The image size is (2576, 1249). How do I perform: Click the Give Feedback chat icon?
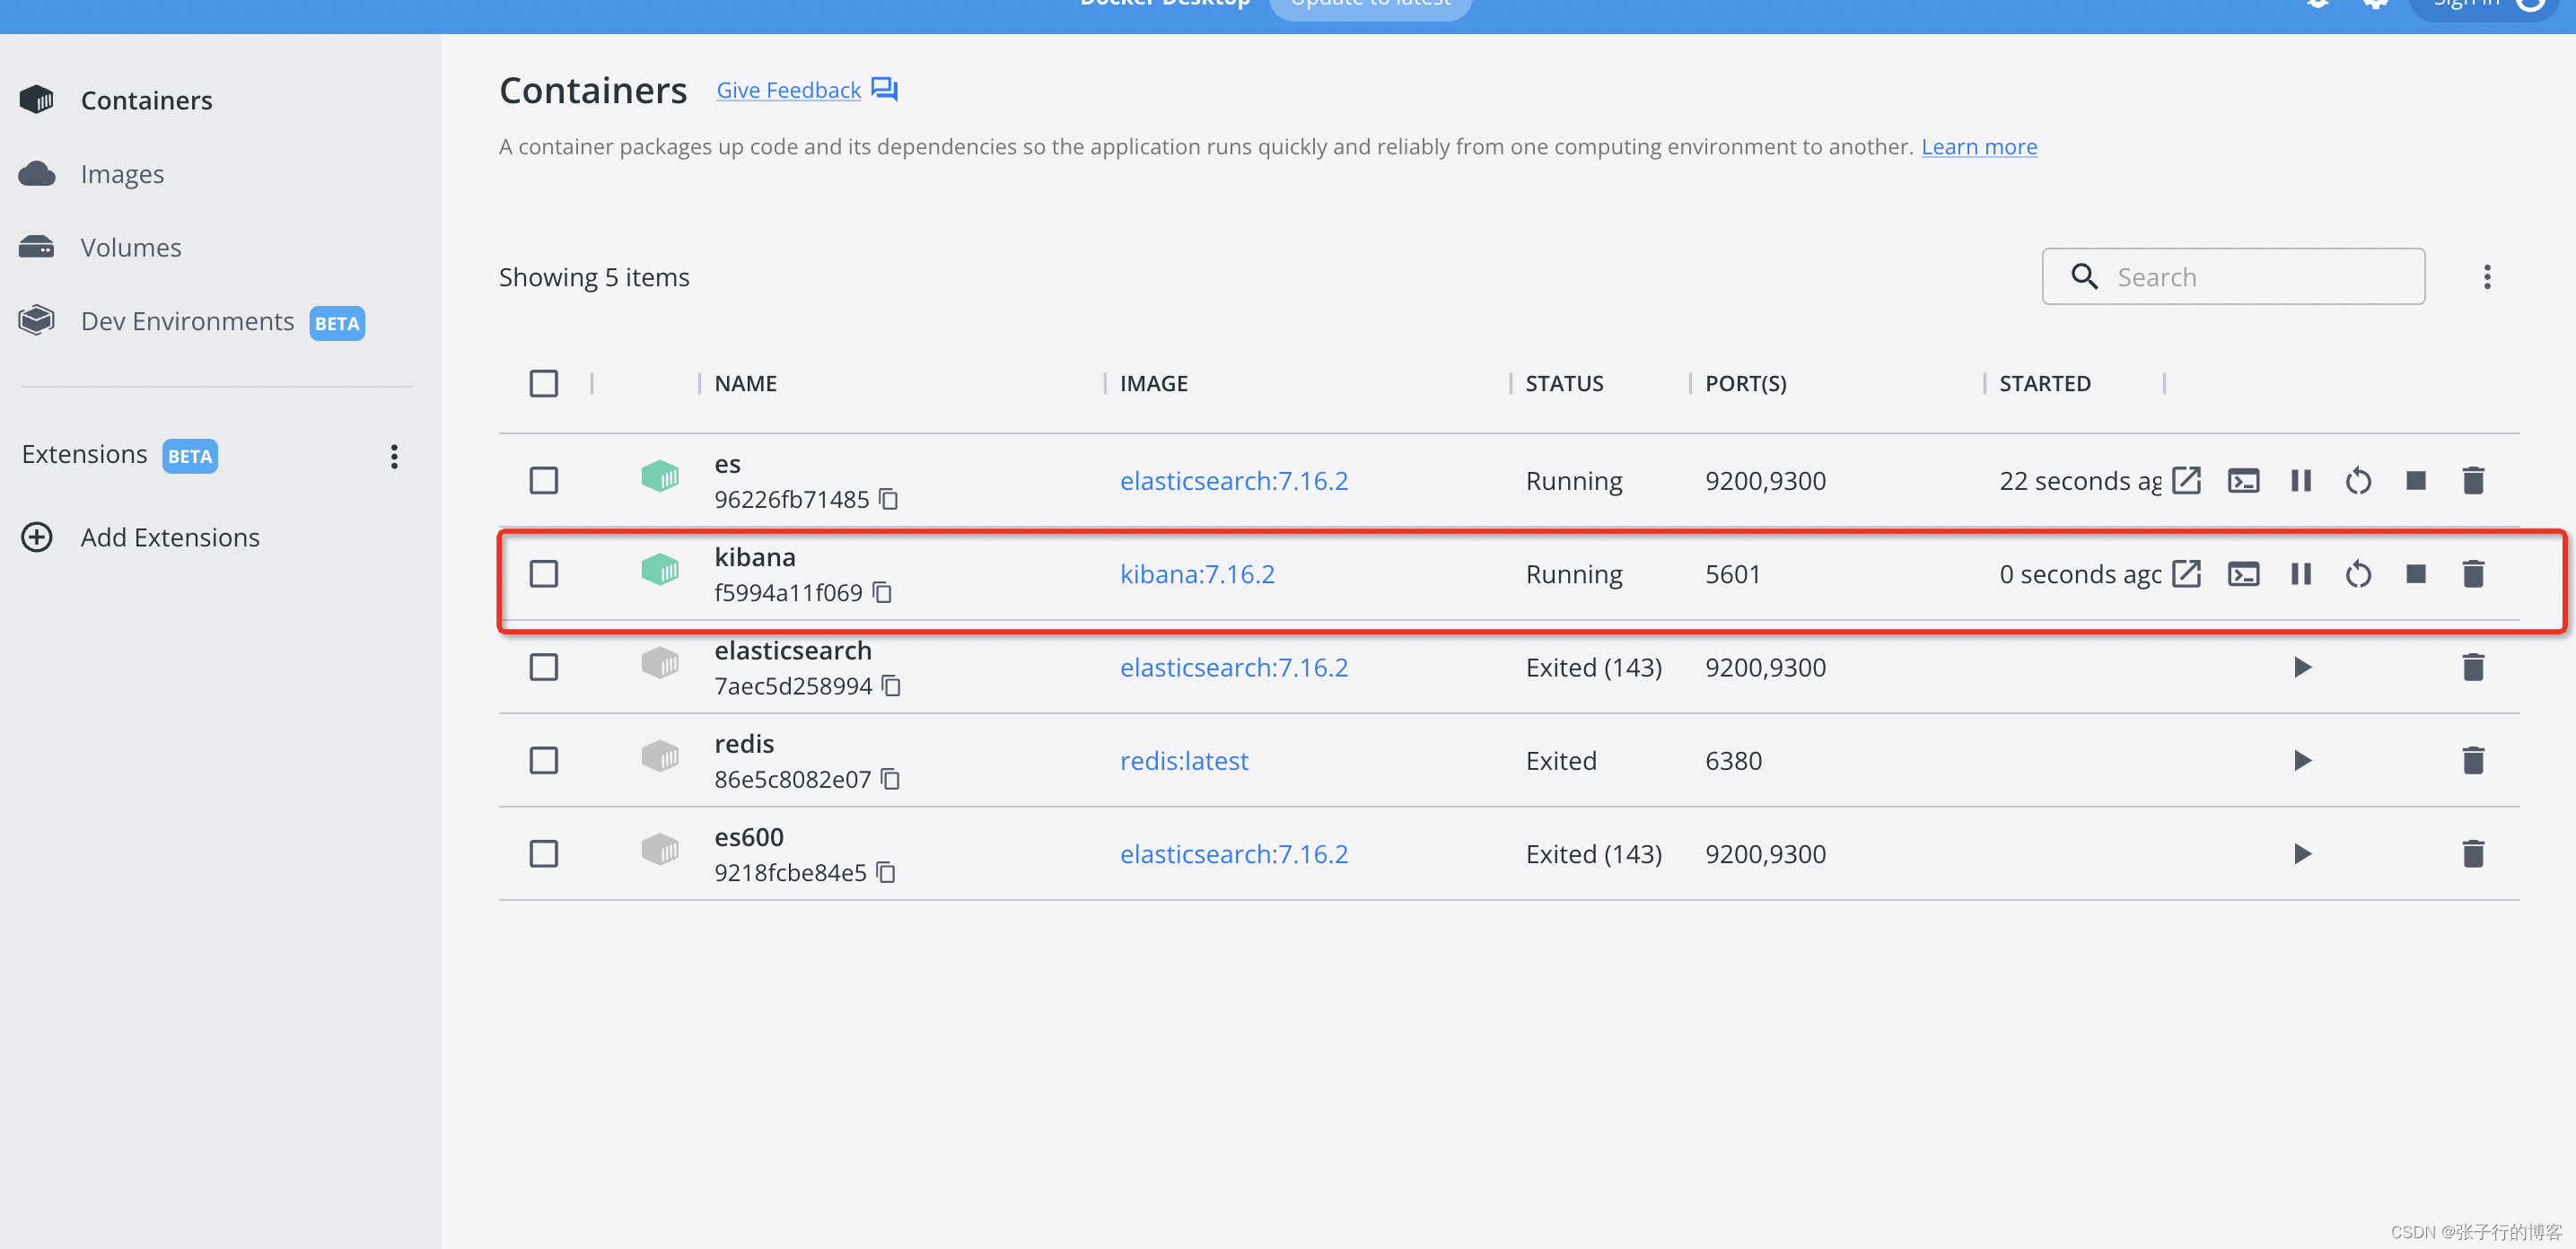click(884, 90)
